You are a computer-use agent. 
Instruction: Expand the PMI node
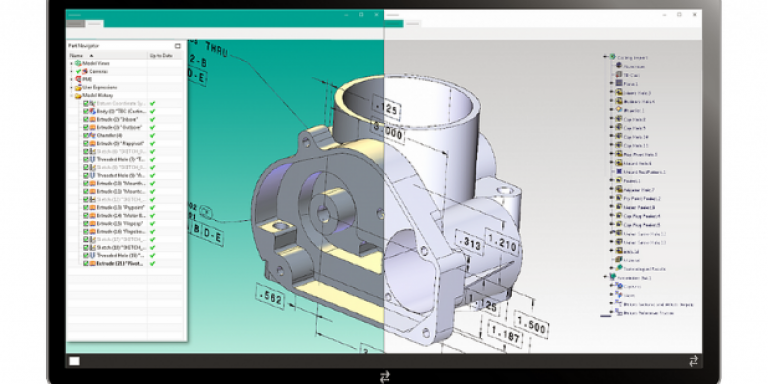pyautogui.click(x=72, y=79)
